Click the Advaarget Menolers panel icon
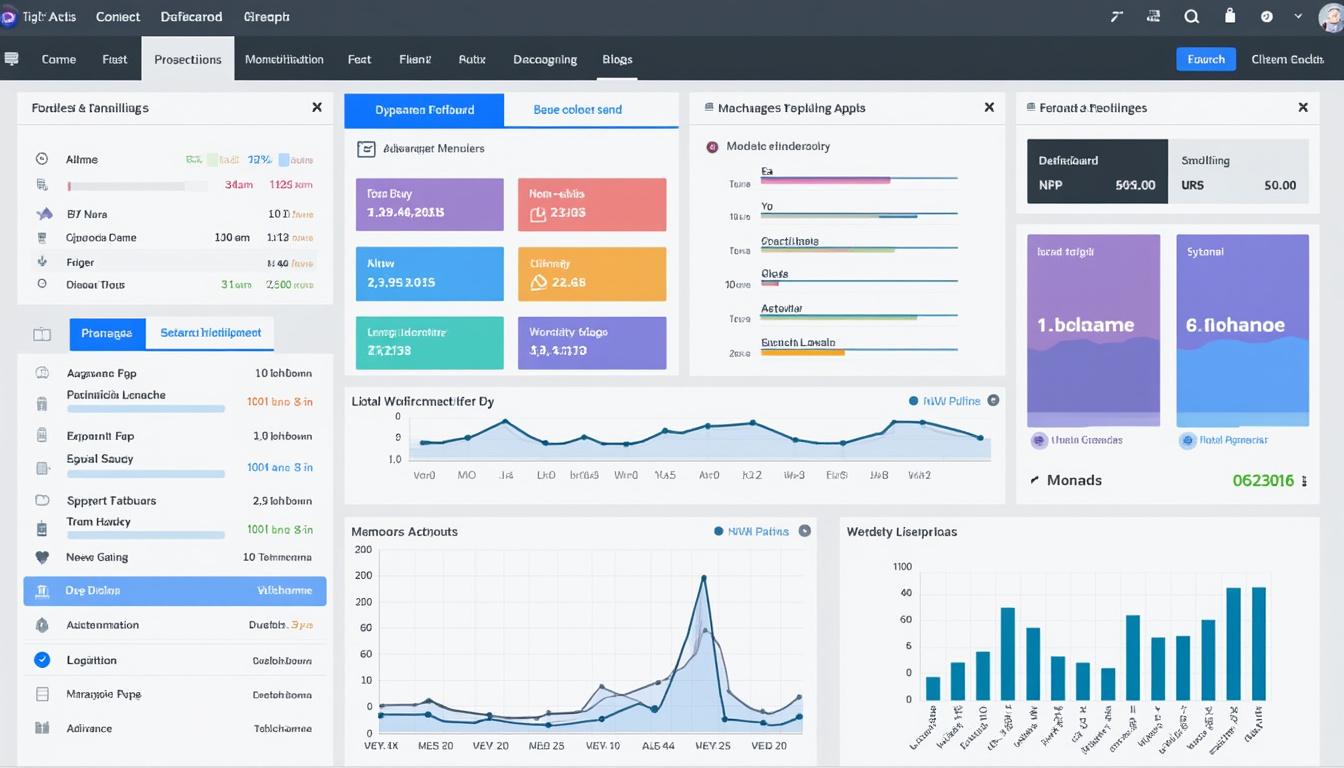The image size is (1344, 768). (366, 149)
